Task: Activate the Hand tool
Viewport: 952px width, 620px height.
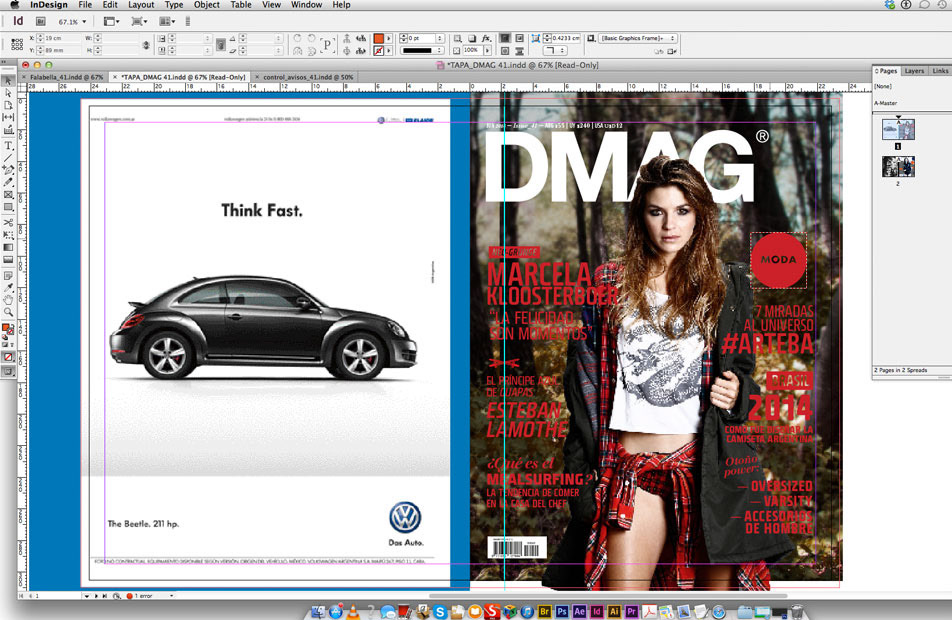Action: (9, 299)
